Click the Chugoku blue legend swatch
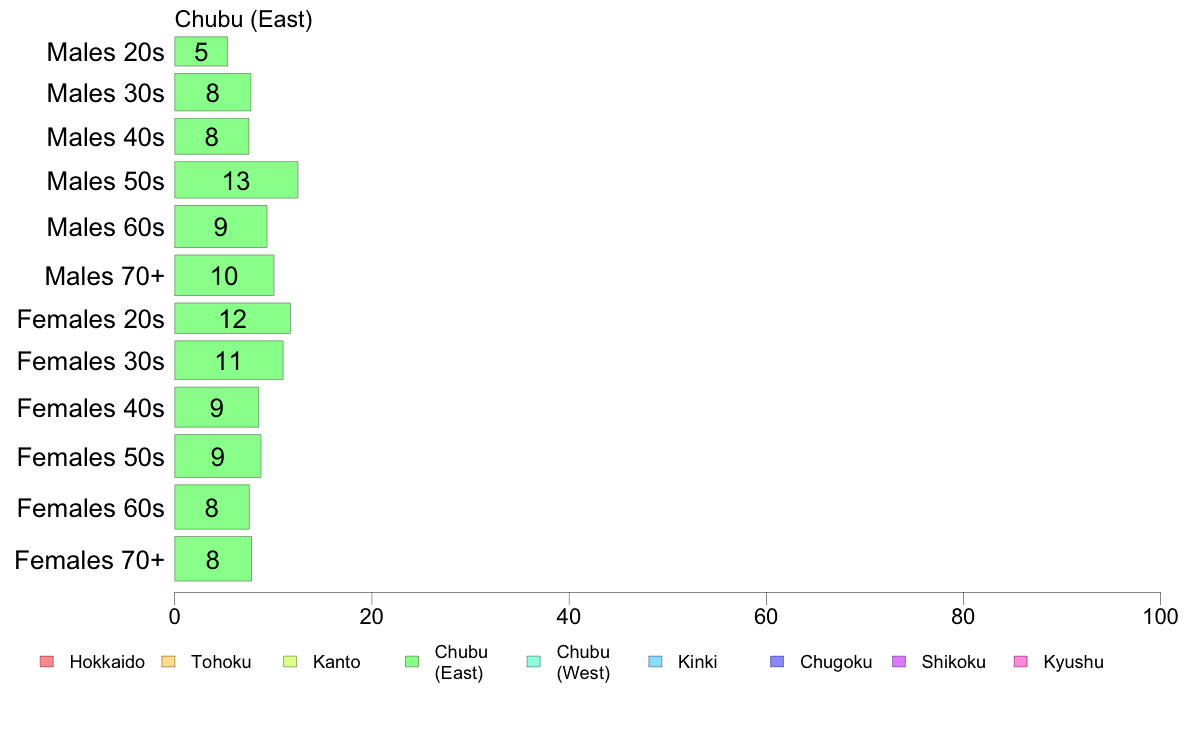Viewport: 1188px width, 736px height. click(x=777, y=662)
